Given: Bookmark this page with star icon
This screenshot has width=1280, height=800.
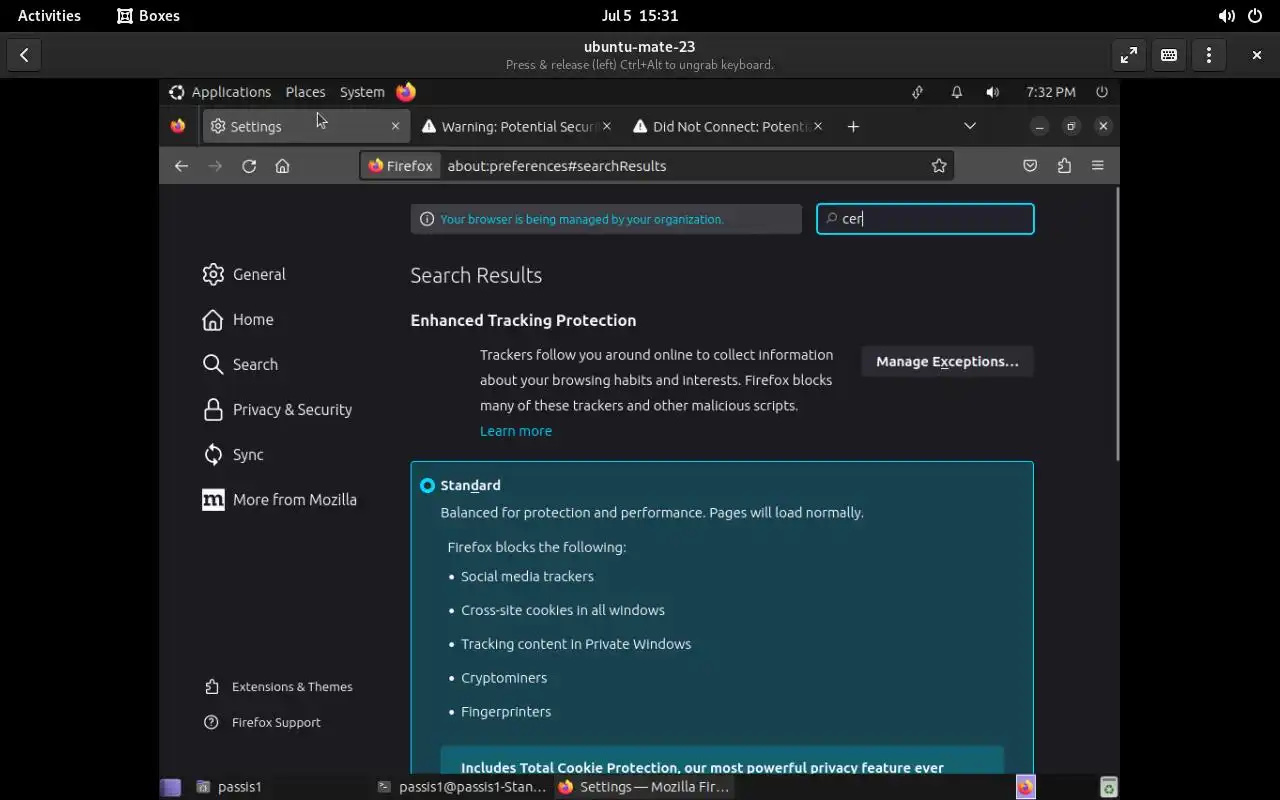Looking at the screenshot, I should point(939,166).
